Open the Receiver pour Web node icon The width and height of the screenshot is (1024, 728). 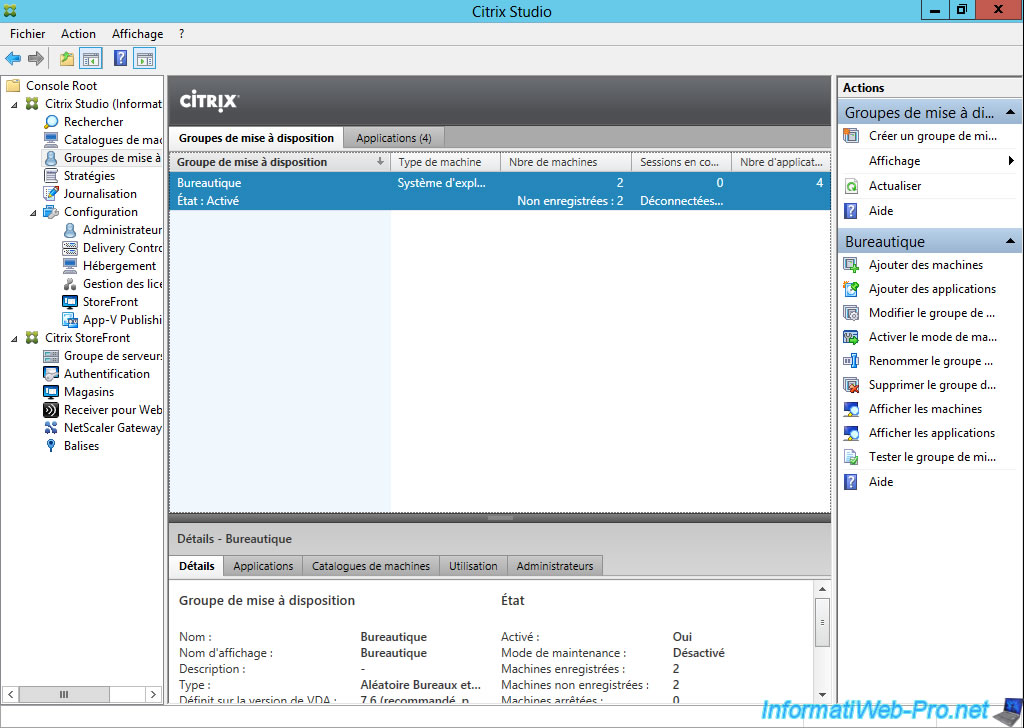click(51, 410)
